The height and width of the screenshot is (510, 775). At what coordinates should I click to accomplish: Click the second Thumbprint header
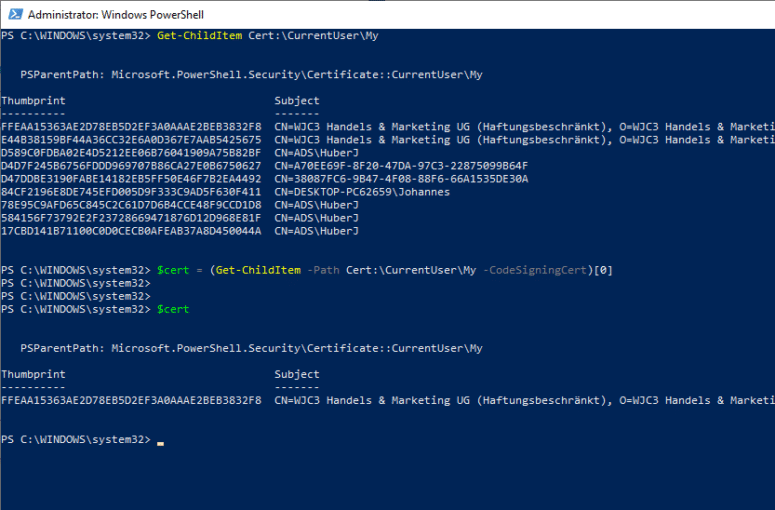[33, 375]
